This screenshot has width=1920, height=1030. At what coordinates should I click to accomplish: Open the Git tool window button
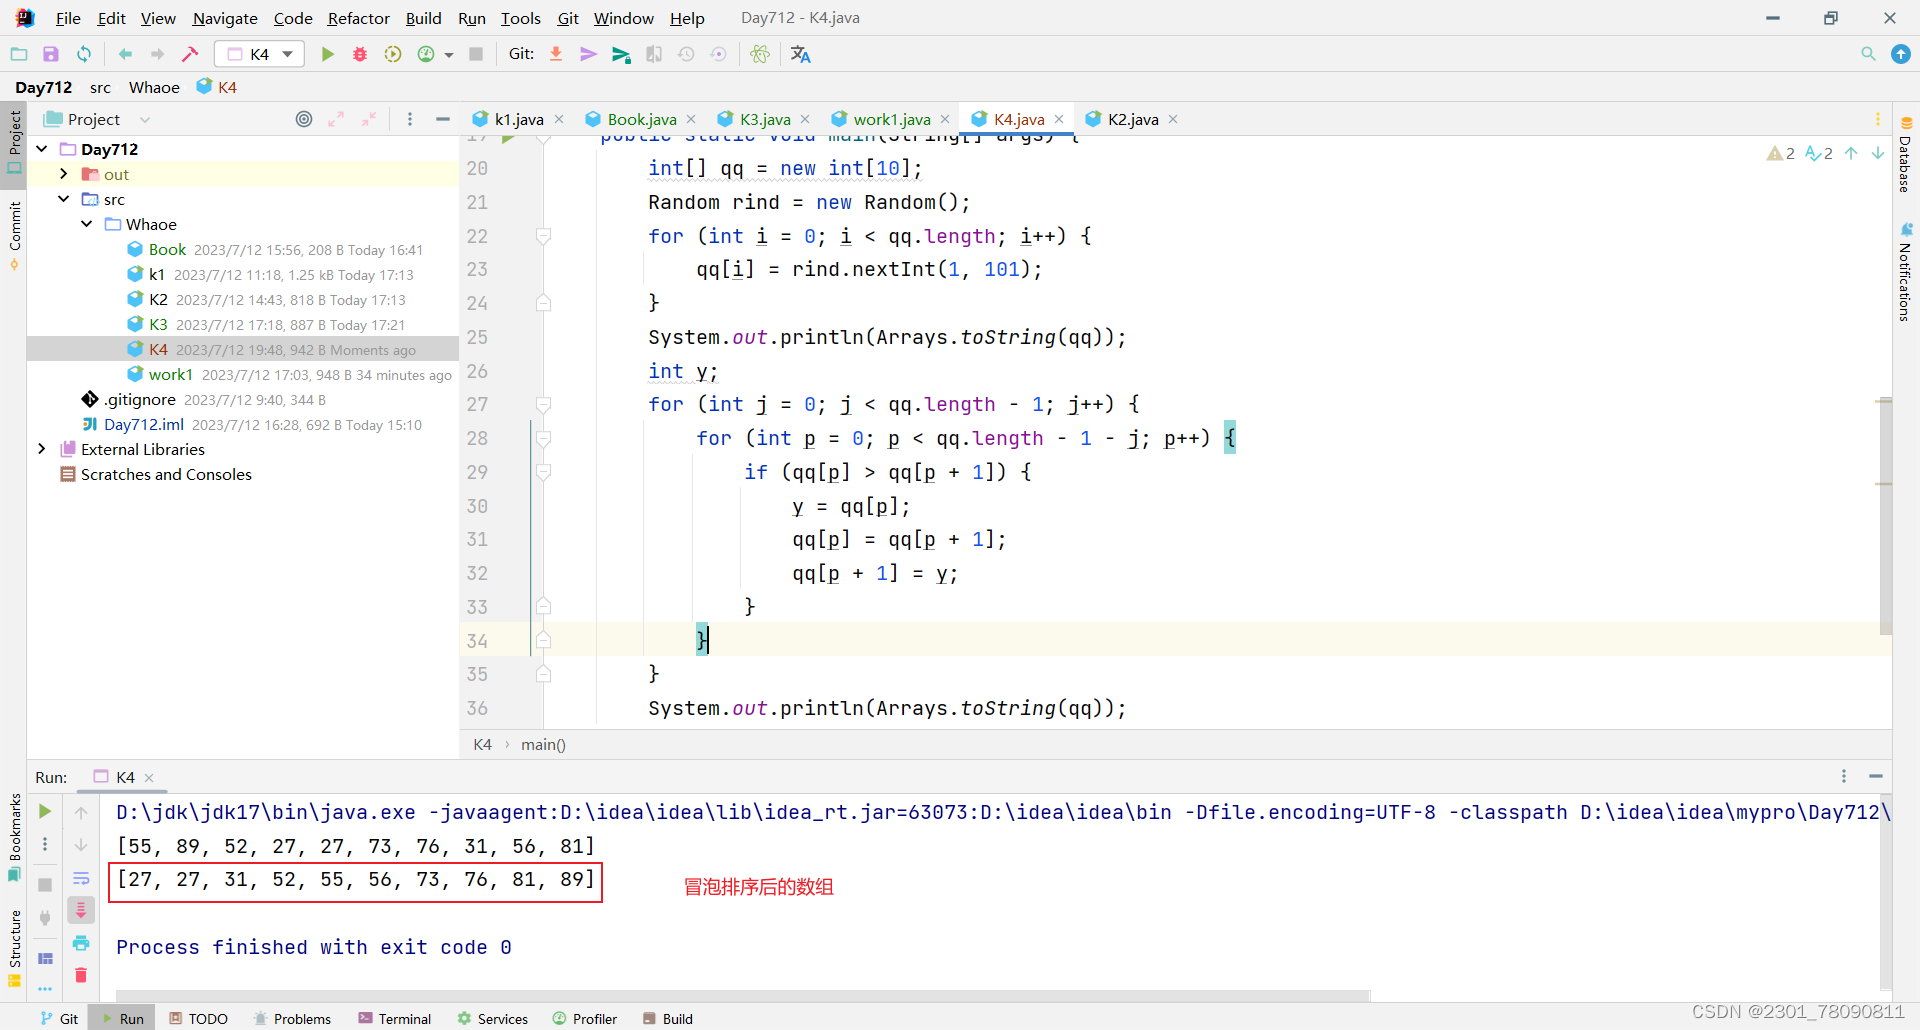click(x=59, y=1018)
